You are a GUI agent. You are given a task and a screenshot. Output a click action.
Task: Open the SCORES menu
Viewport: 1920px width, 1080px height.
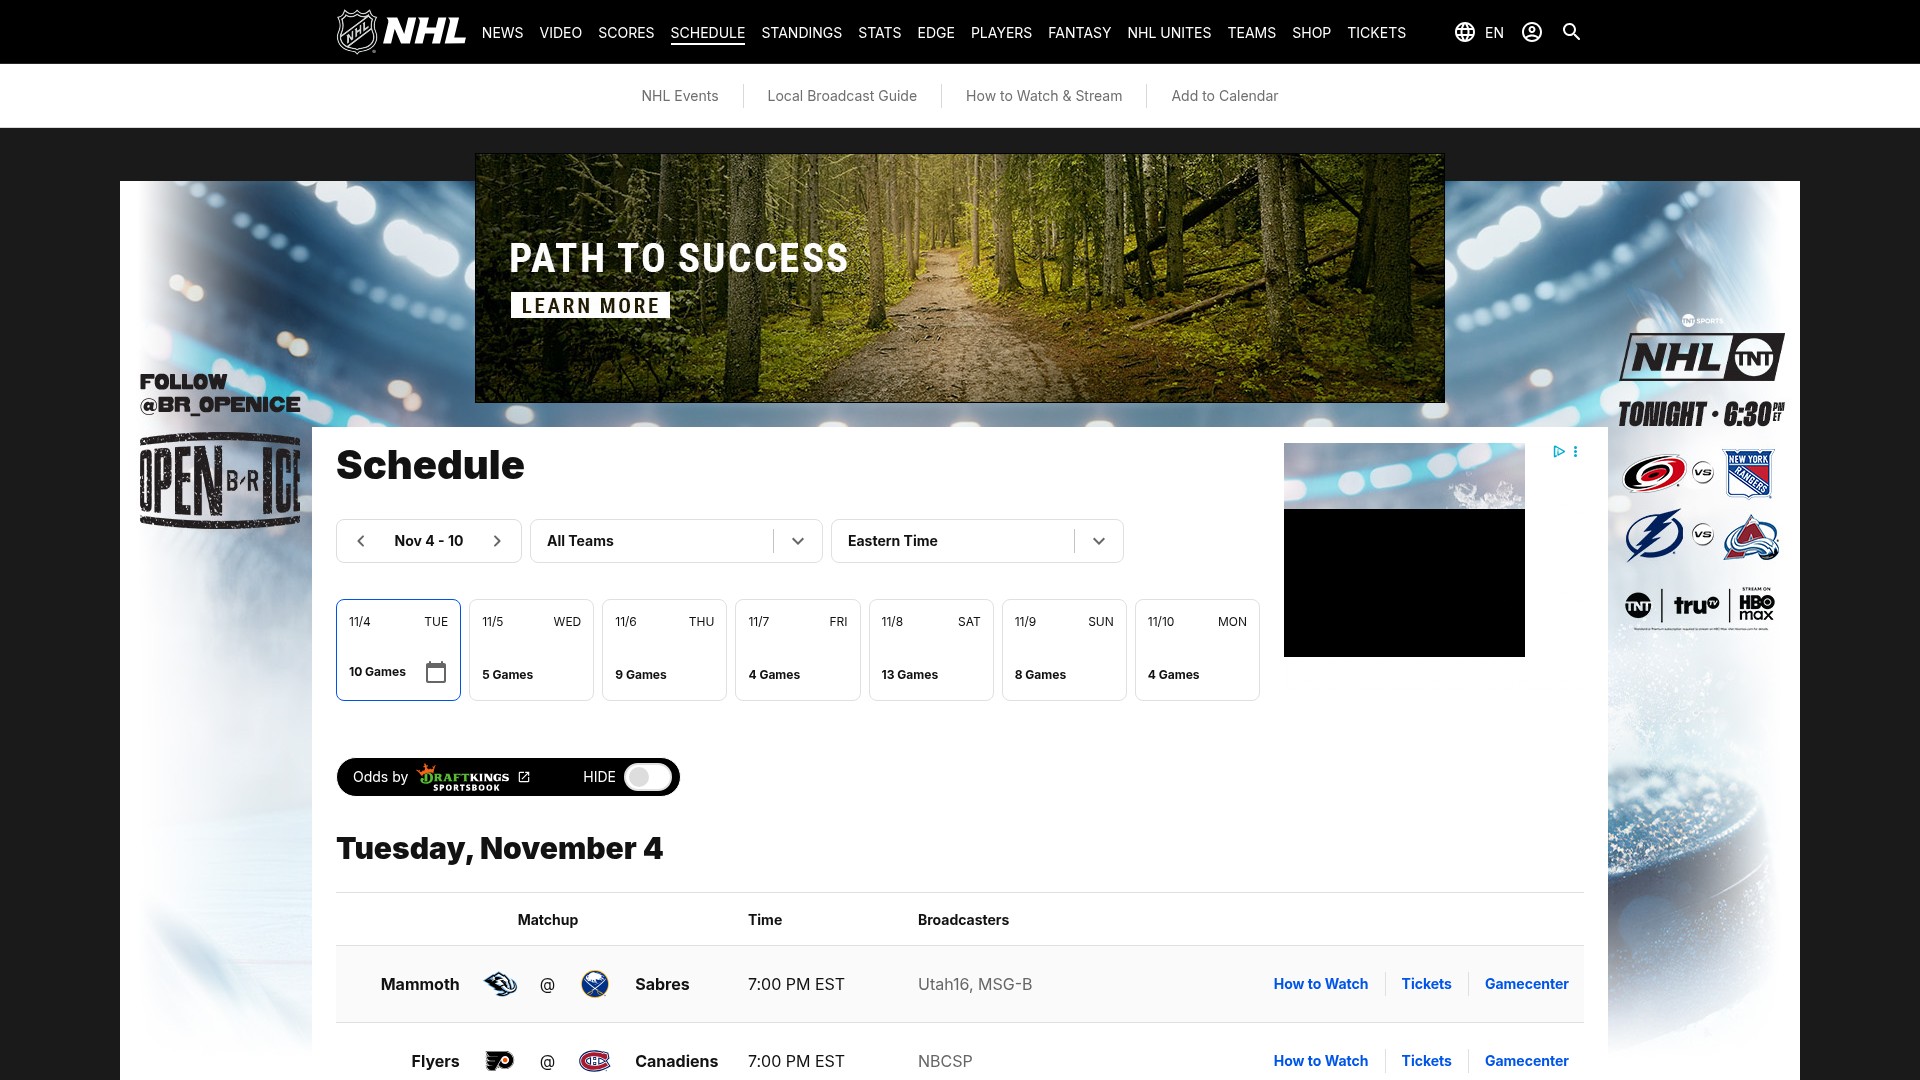pyautogui.click(x=626, y=33)
